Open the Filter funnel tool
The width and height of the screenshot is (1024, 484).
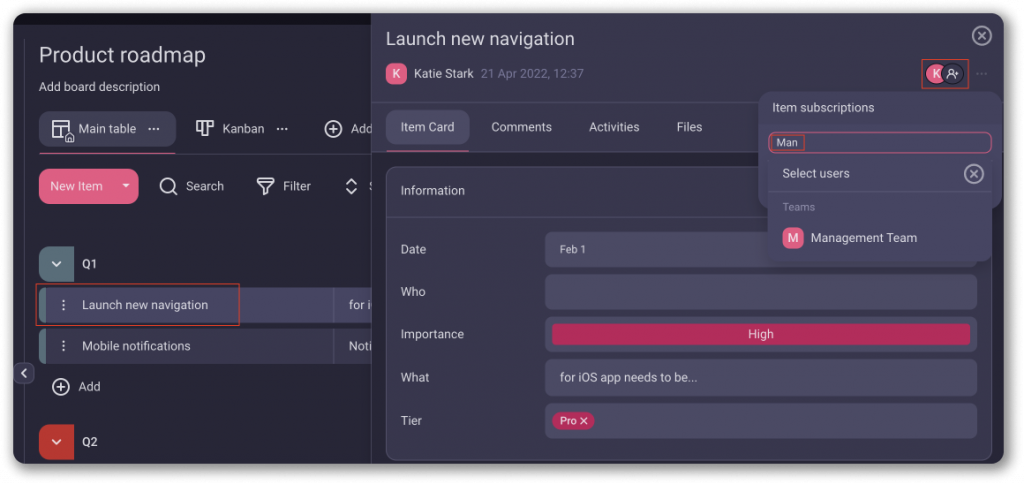pyautogui.click(x=265, y=186)
